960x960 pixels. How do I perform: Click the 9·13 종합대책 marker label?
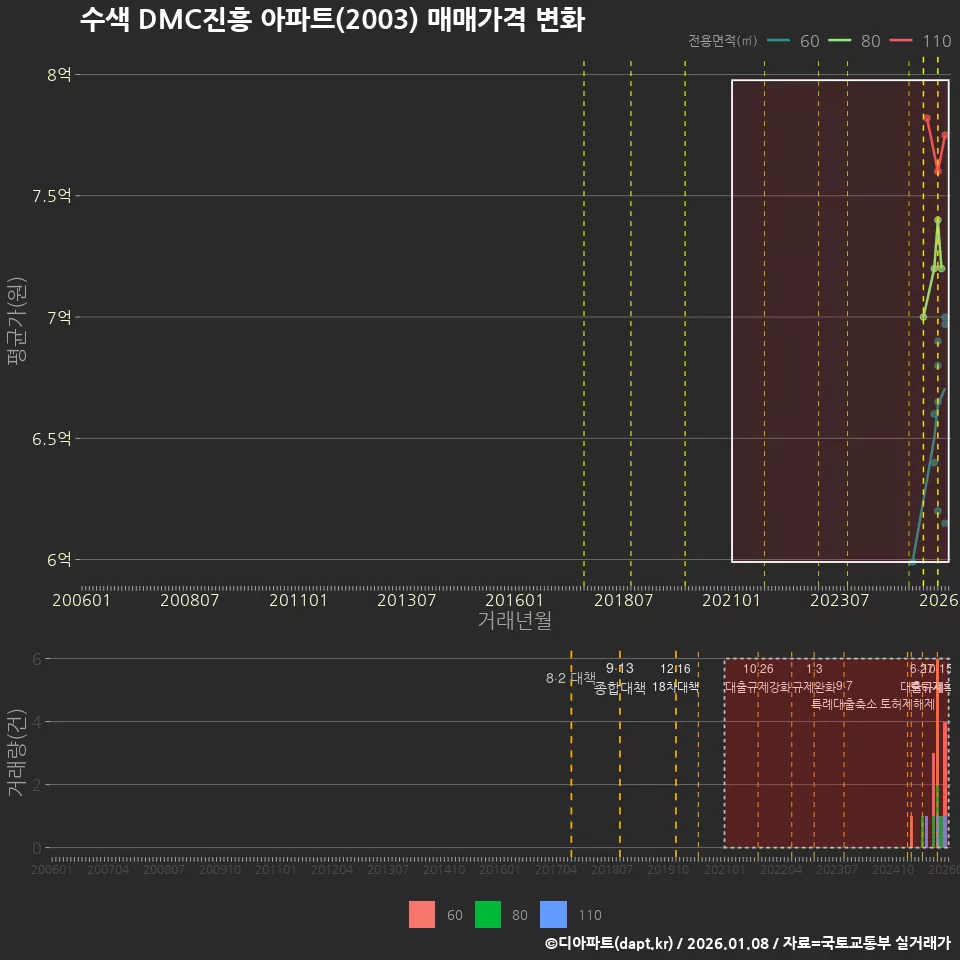coord(620,678)
